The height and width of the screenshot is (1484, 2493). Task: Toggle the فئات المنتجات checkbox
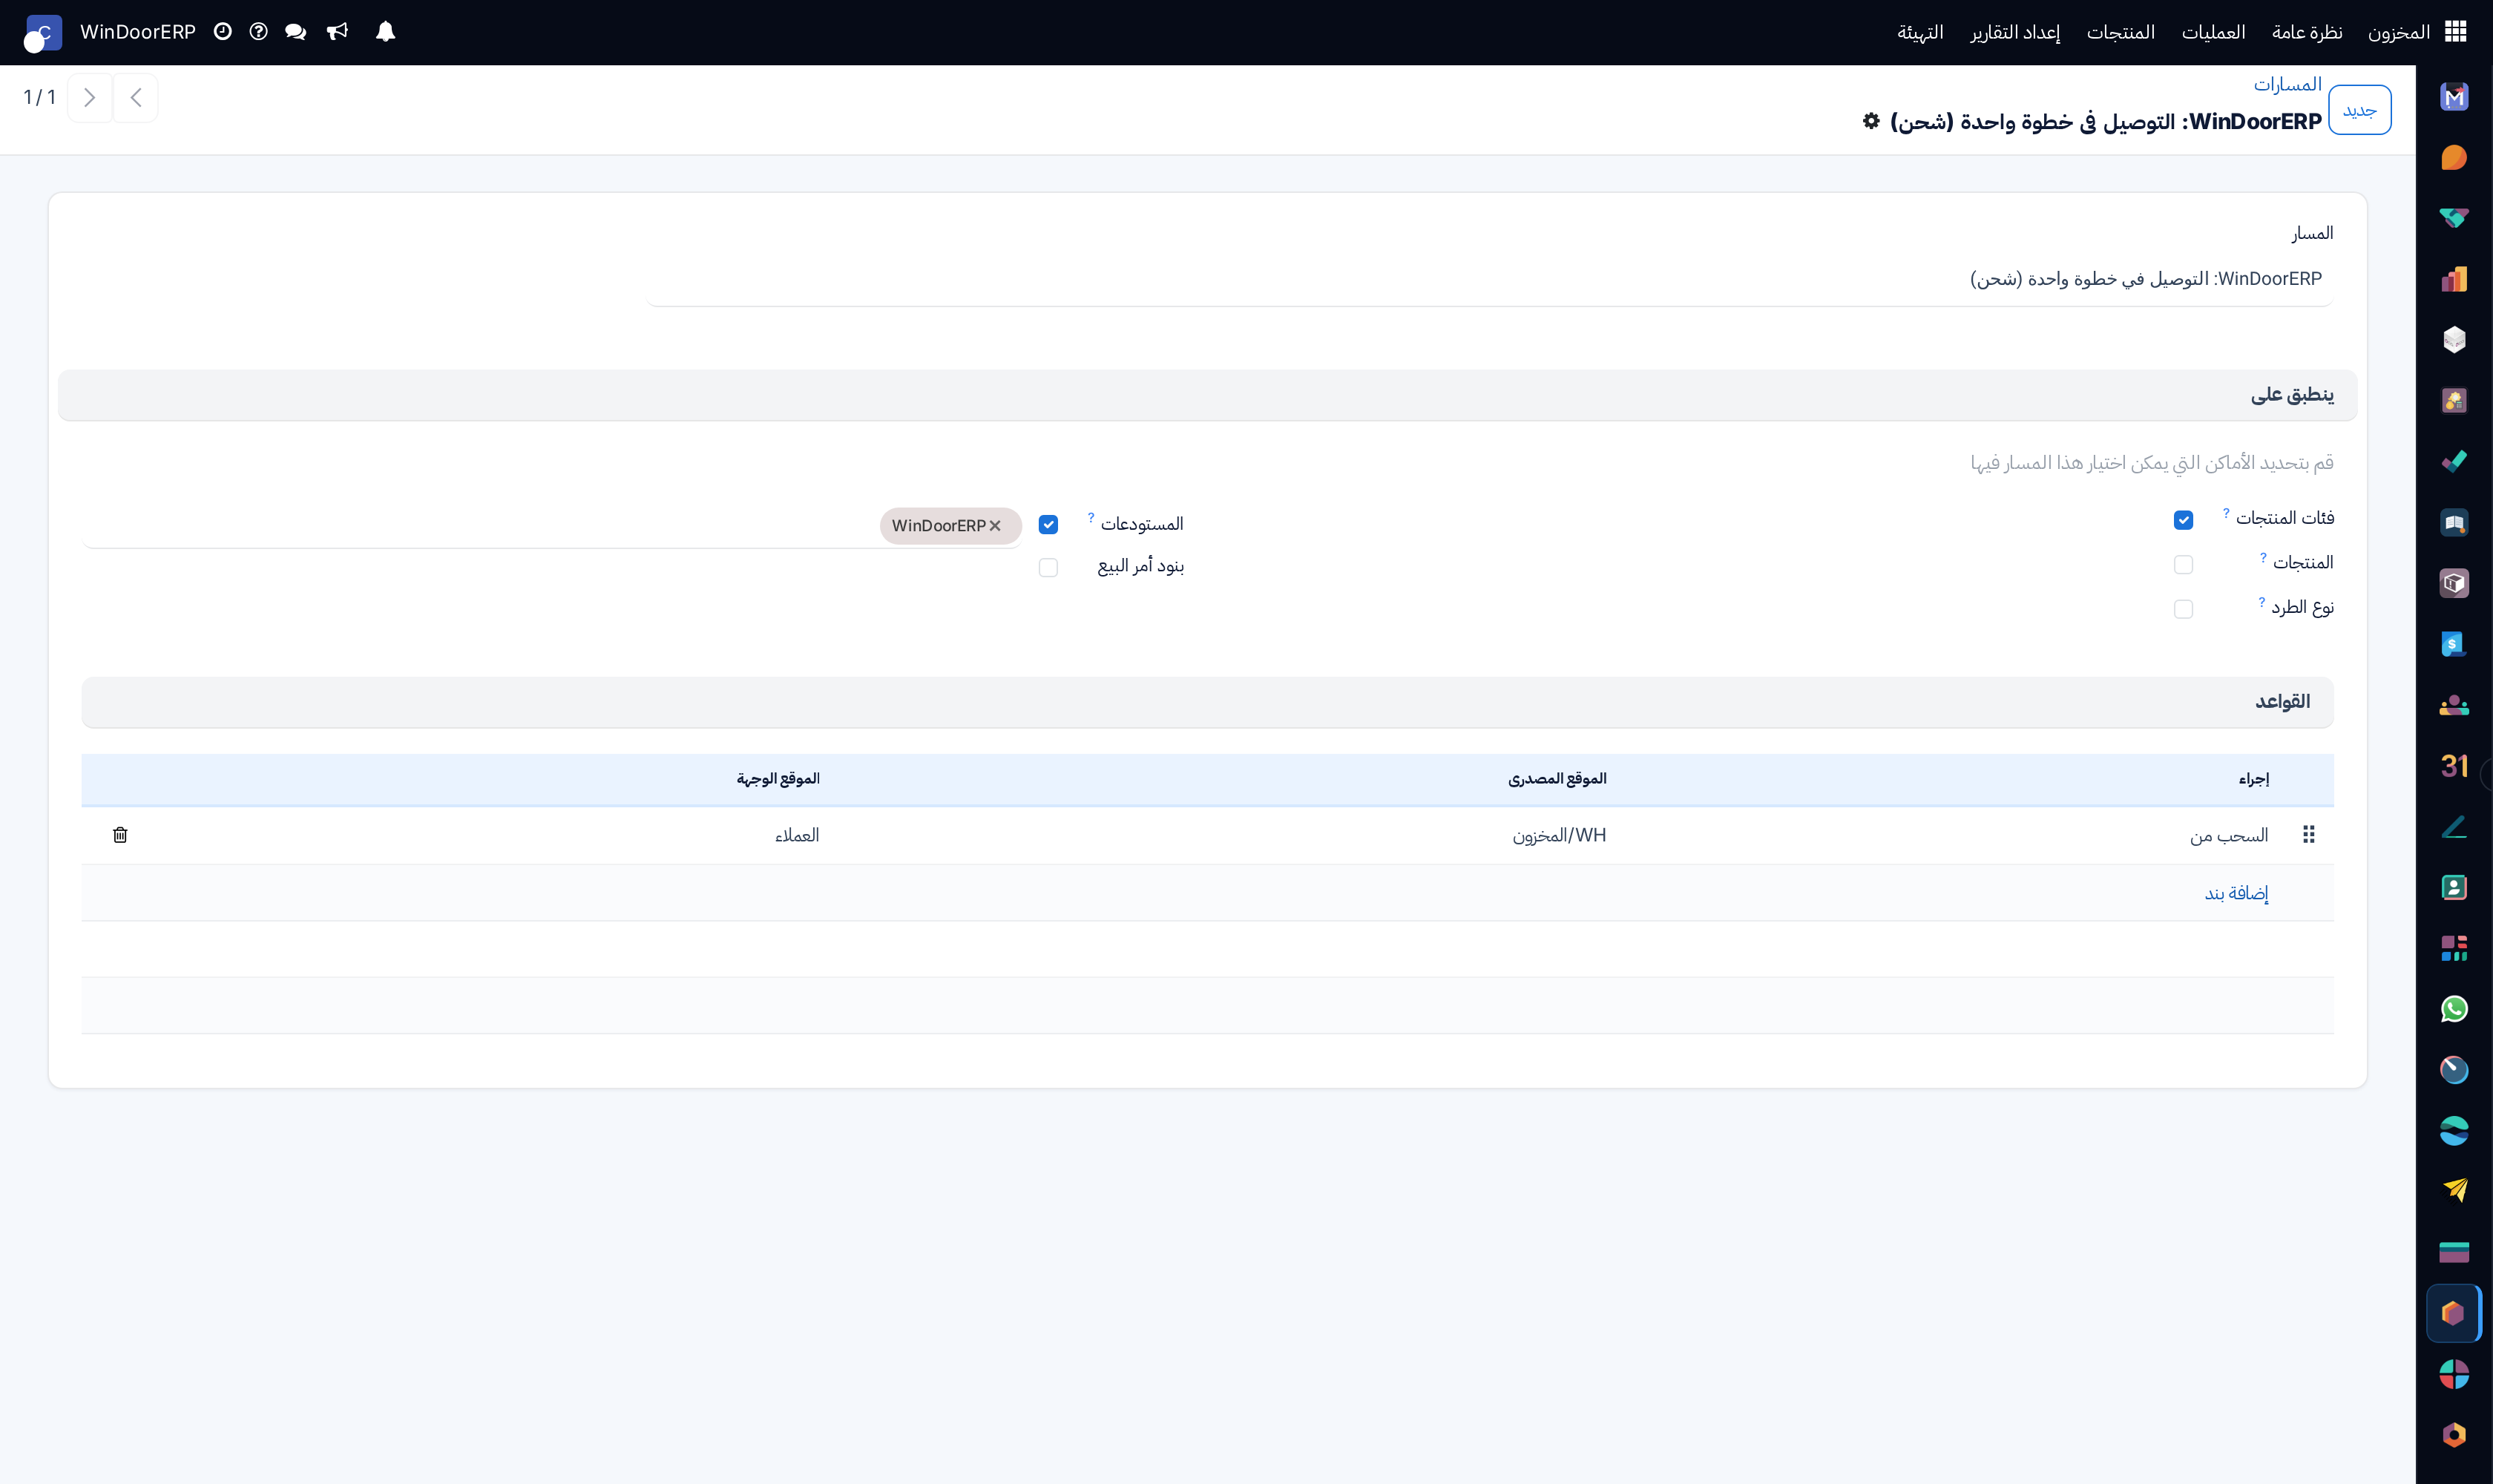[x=2183, y=520]
